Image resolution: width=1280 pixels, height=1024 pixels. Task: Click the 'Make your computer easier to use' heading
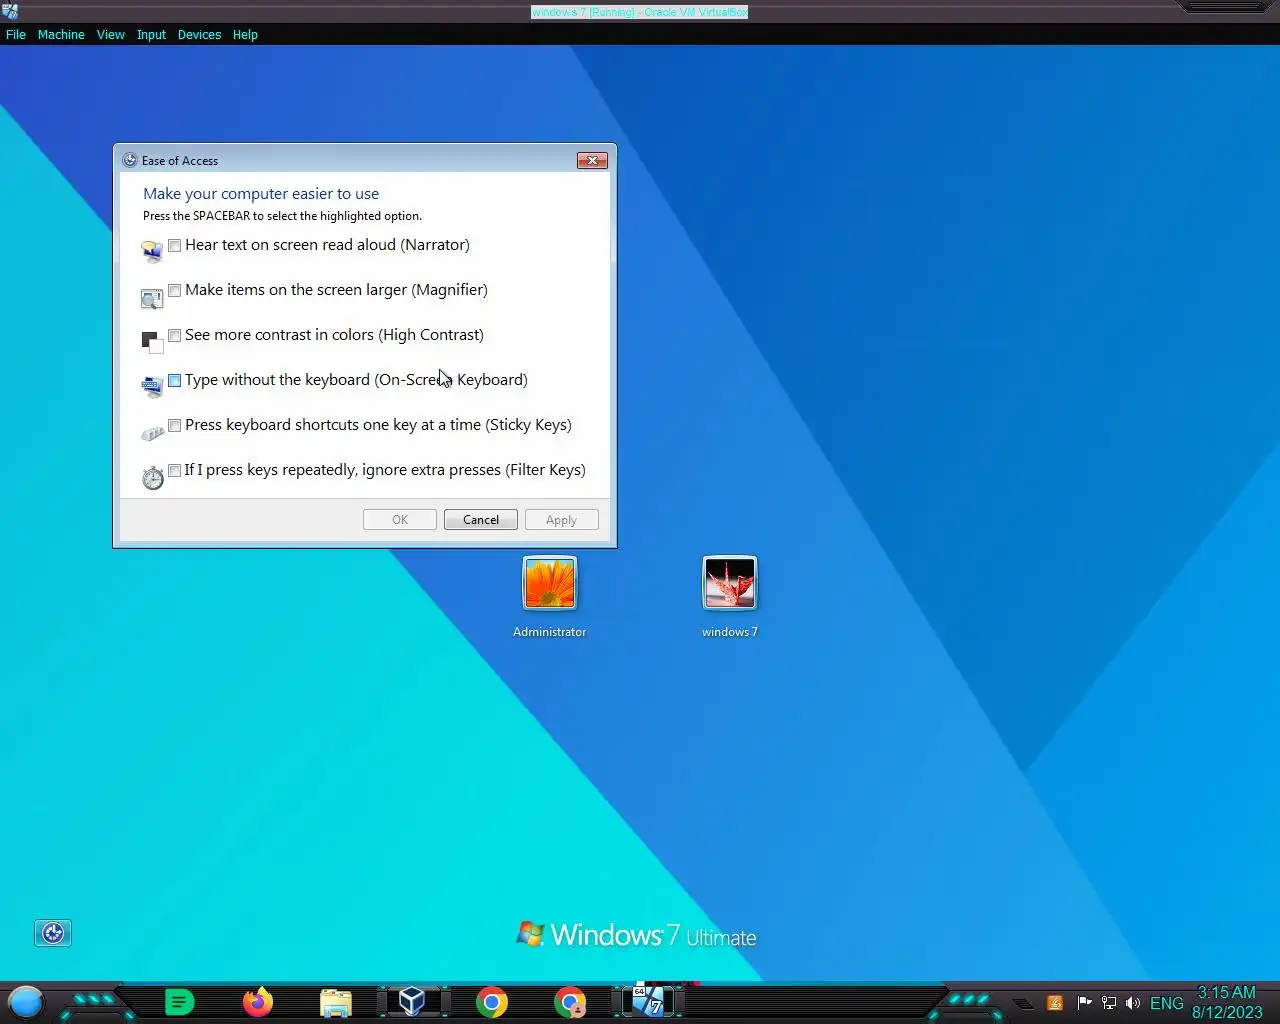tap(261, 194)
